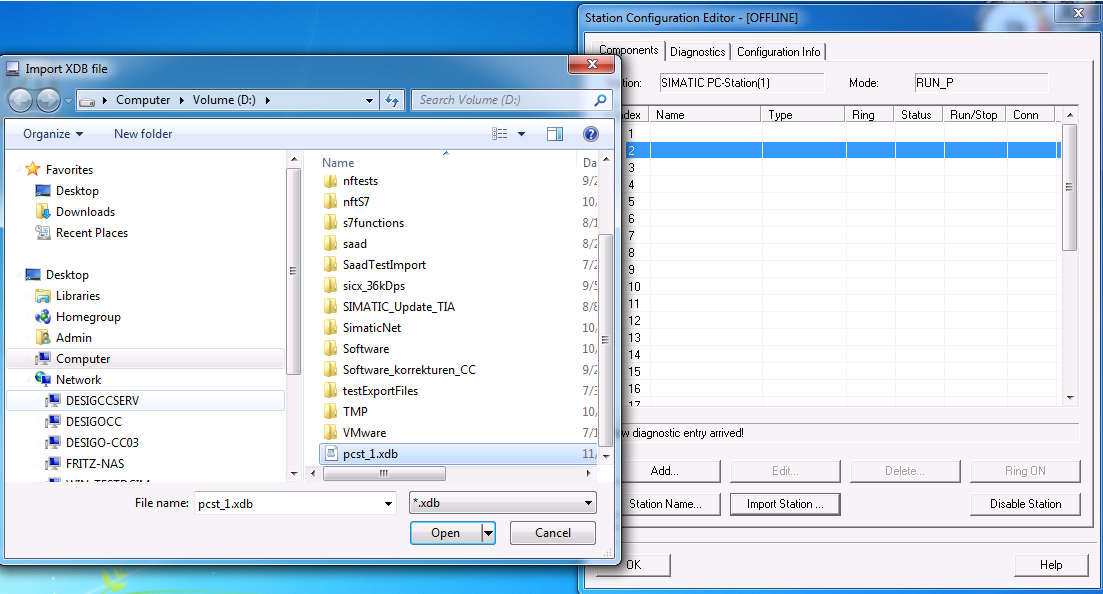Click the change view icon

[x=501, y=134]
